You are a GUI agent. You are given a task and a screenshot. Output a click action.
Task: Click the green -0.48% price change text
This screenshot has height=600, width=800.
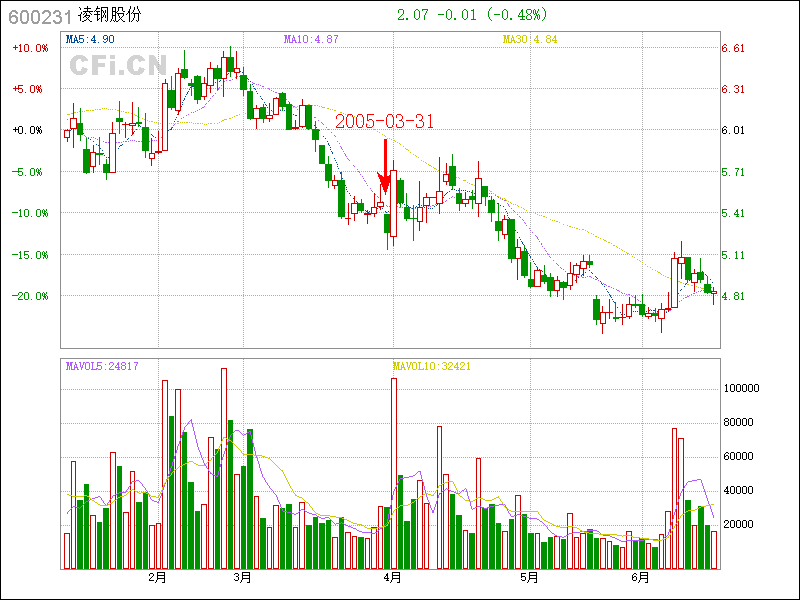tap(519, 15)
